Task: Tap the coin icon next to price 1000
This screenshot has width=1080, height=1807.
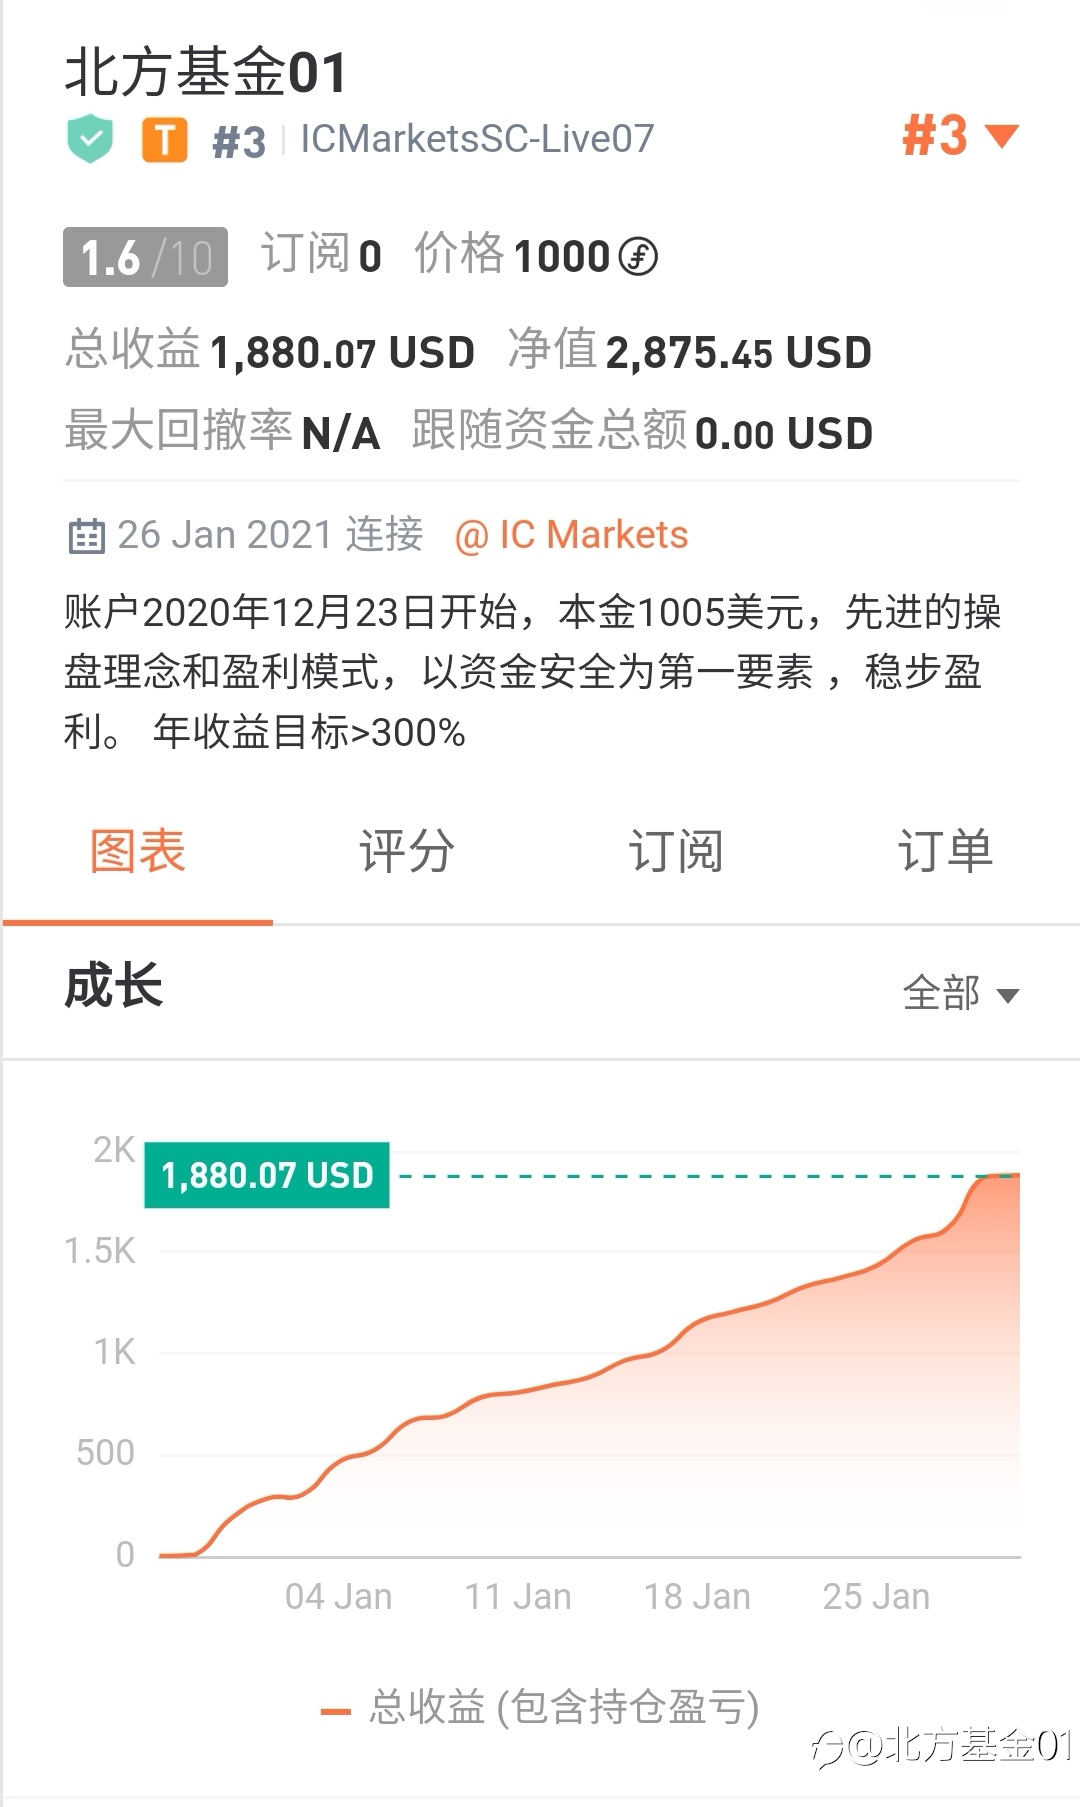Action: click(638, 257)
